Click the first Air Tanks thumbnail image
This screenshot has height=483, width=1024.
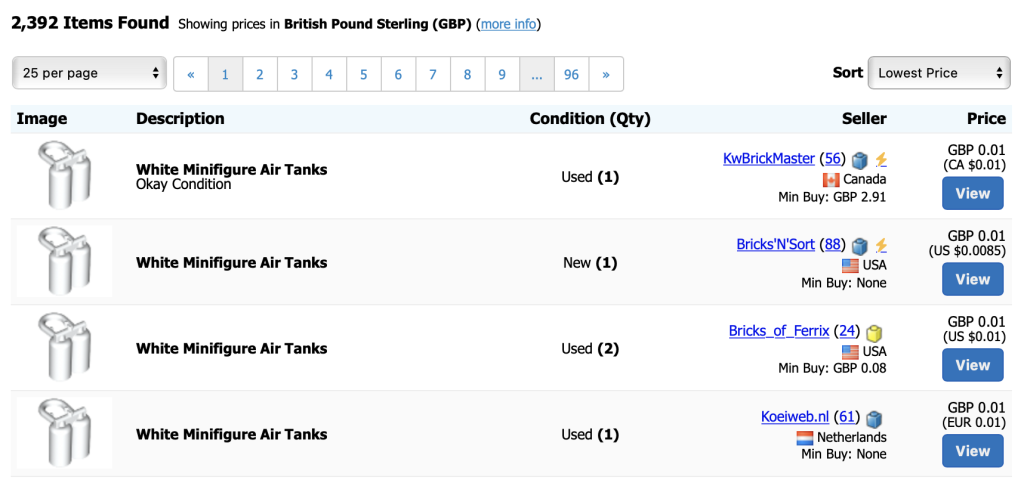64,175
